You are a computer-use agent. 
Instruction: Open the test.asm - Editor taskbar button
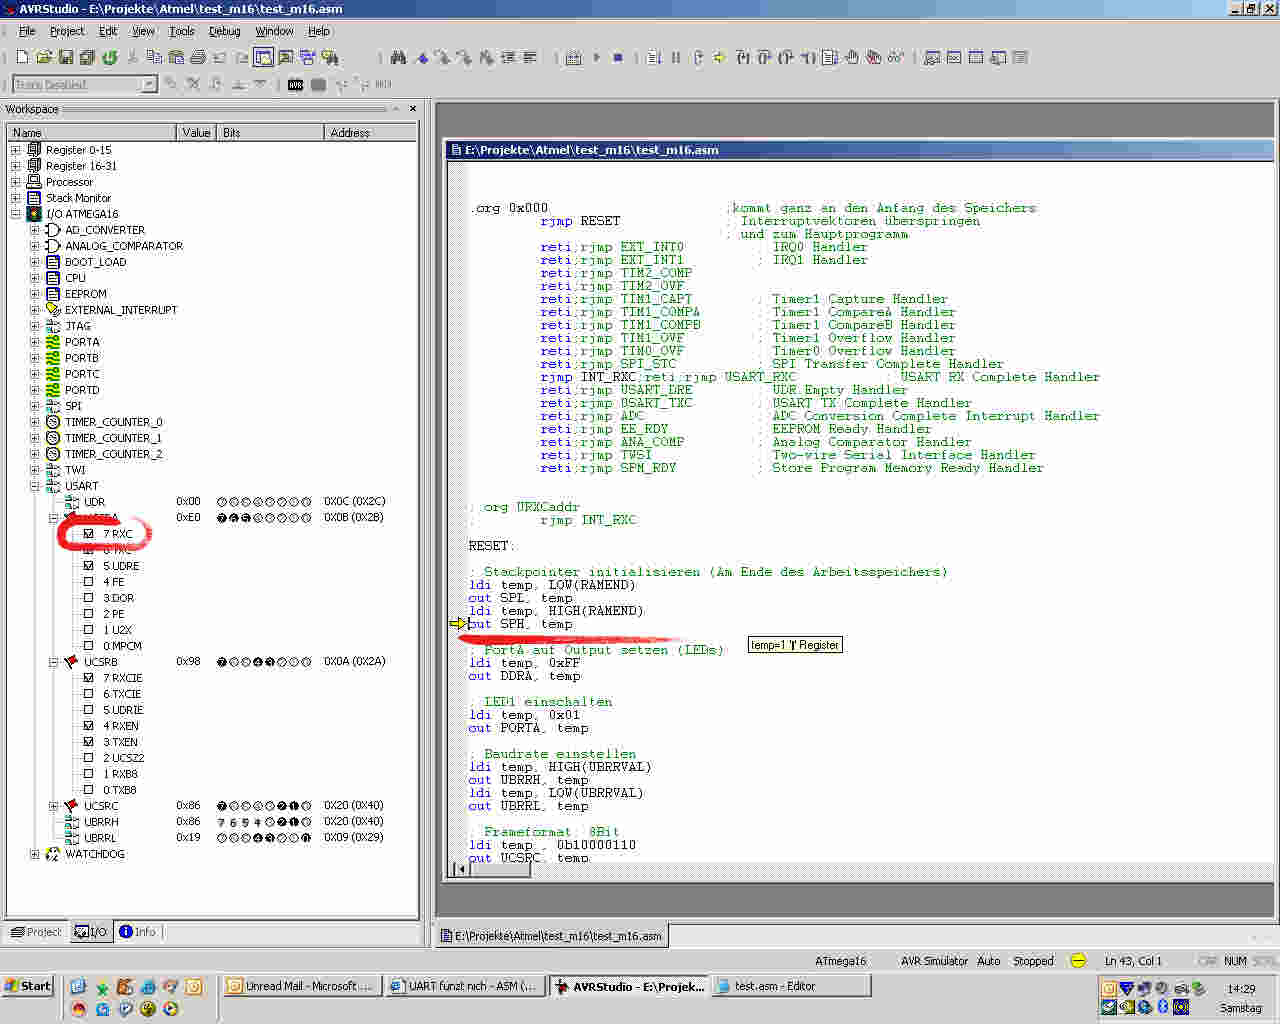click(x=790, y=986)
